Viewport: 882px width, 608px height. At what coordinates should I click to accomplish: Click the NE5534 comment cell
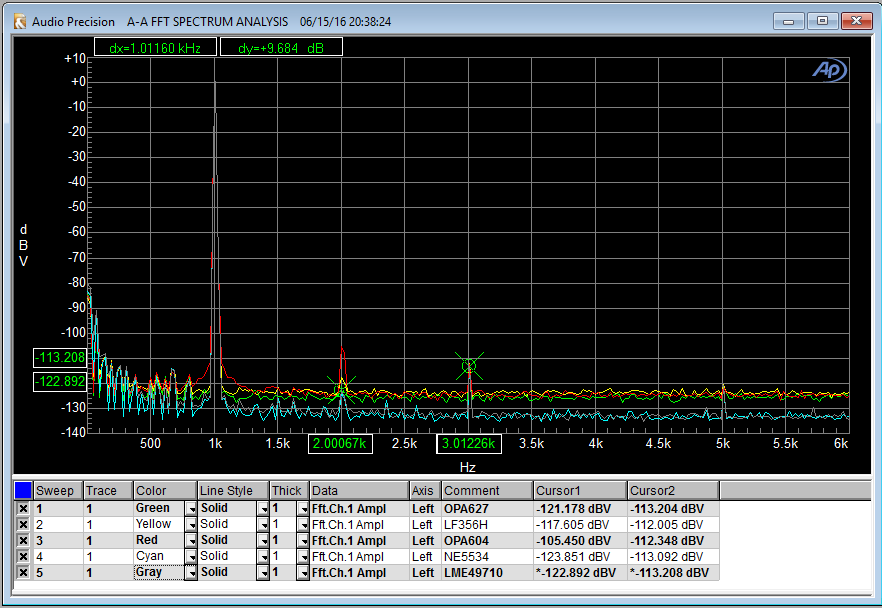point(487,556)
